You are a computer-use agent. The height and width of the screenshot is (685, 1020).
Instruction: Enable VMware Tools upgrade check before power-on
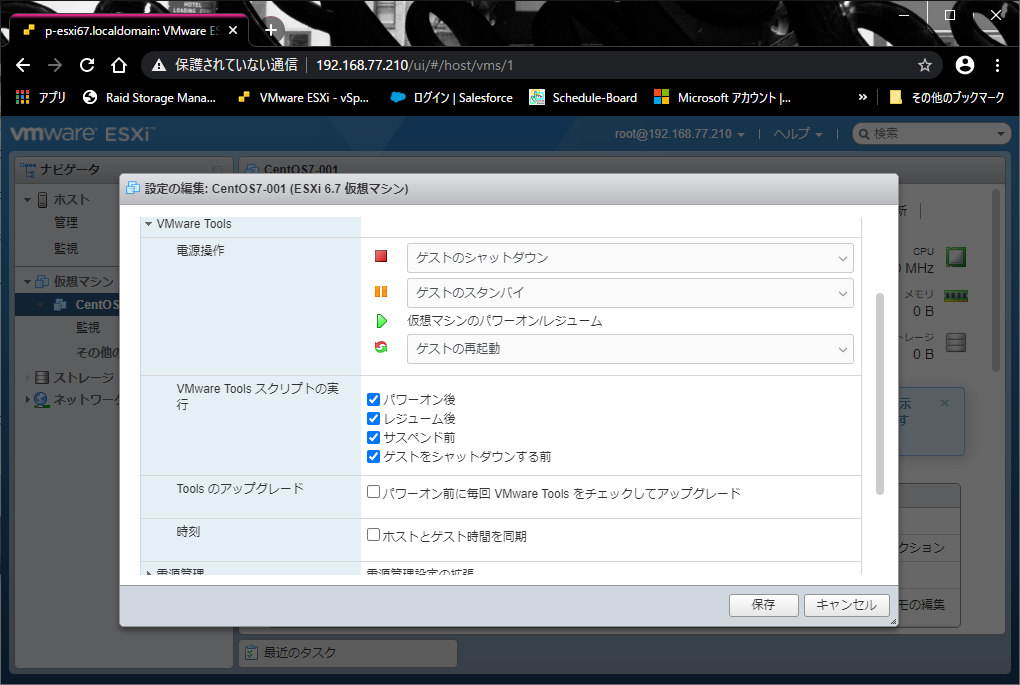[x=373, y=492]
